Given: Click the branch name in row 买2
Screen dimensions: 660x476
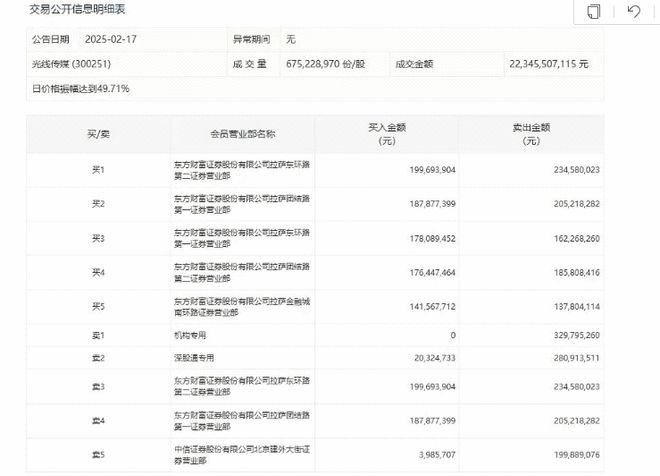Looking at the screenshot, I should [242, 204].
